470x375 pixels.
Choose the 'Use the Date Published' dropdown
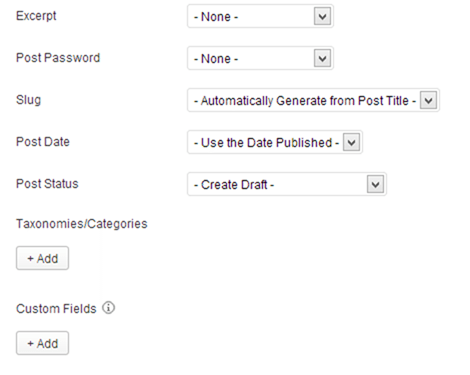pyautogui.click(x=275, y=142)
